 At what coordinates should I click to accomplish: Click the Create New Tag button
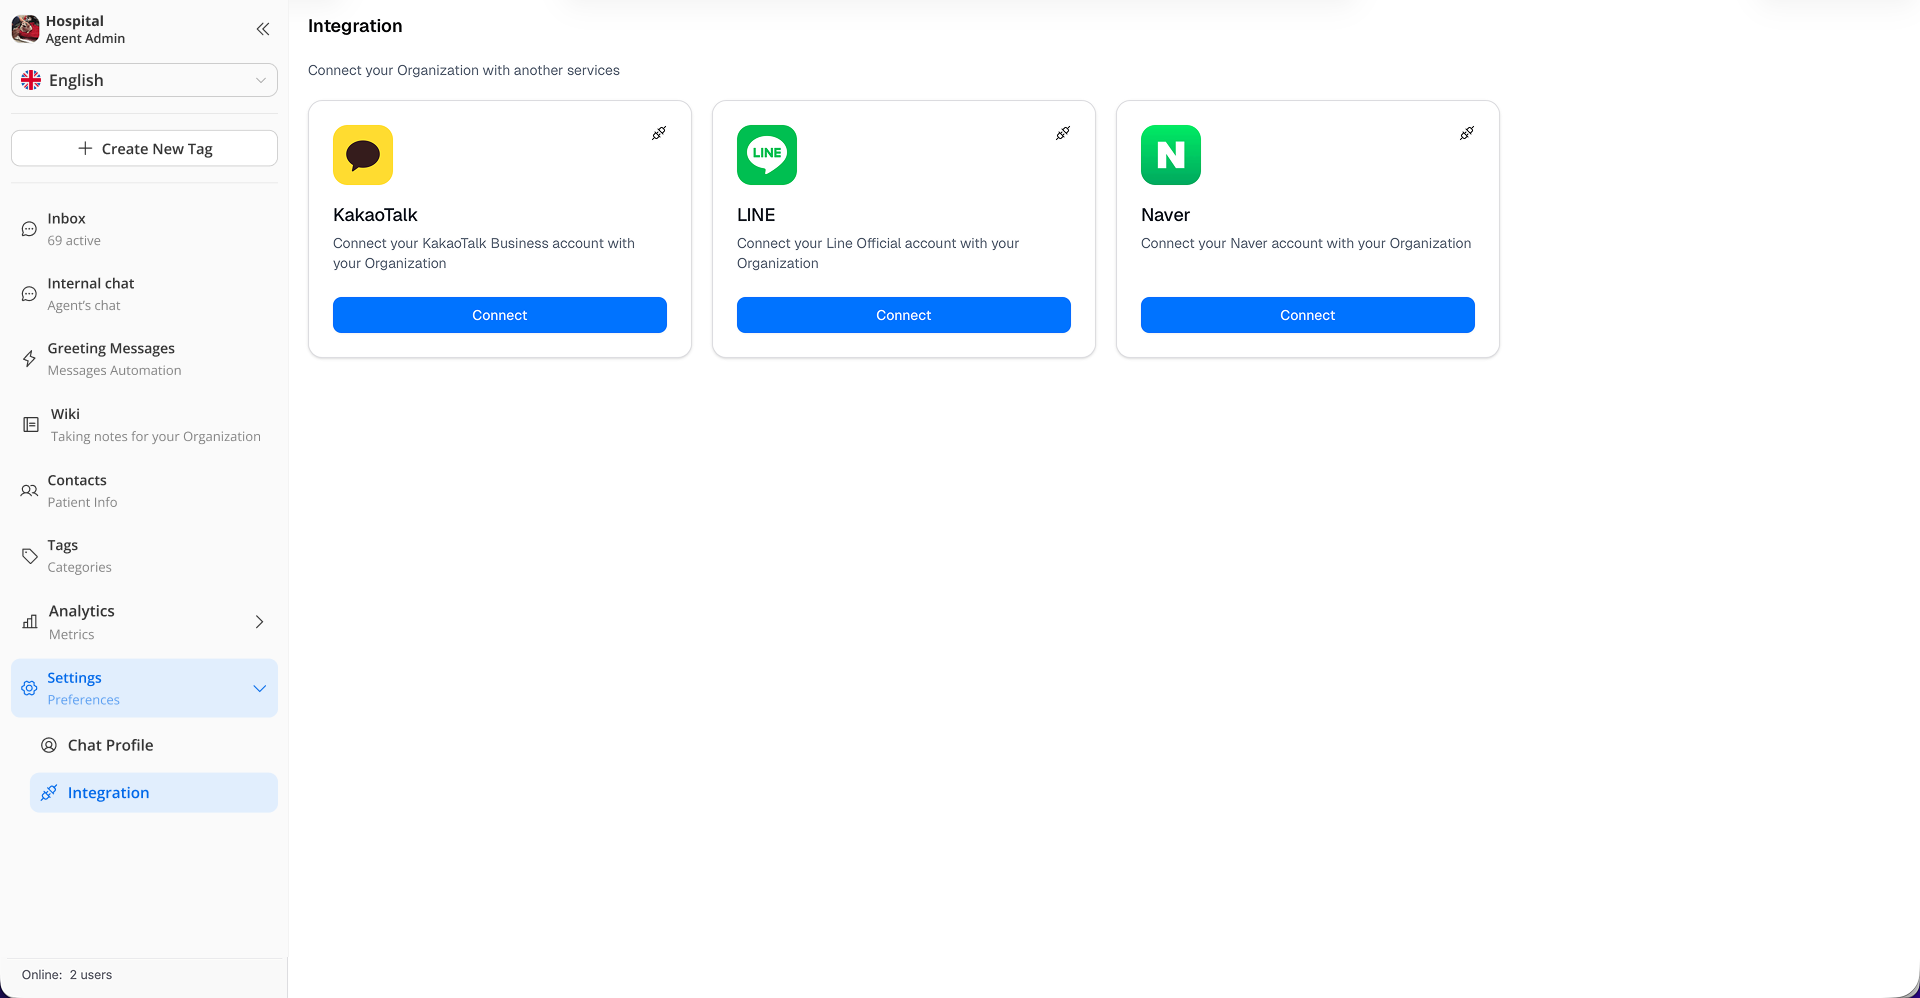click(x=144, y=148)
